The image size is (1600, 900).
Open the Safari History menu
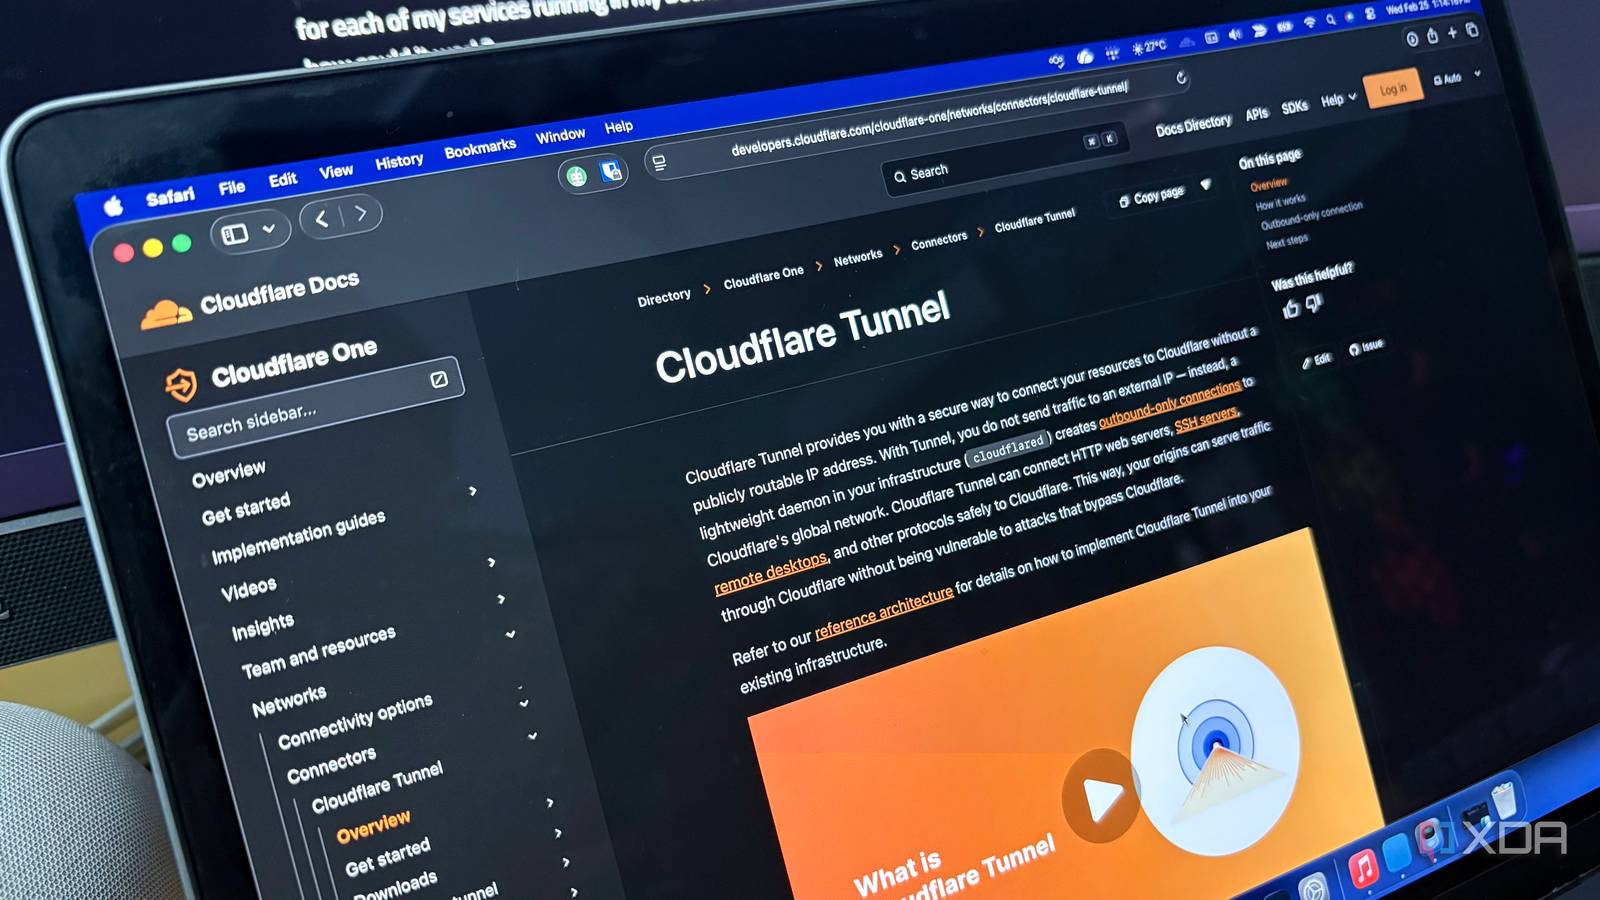point(399,159)
